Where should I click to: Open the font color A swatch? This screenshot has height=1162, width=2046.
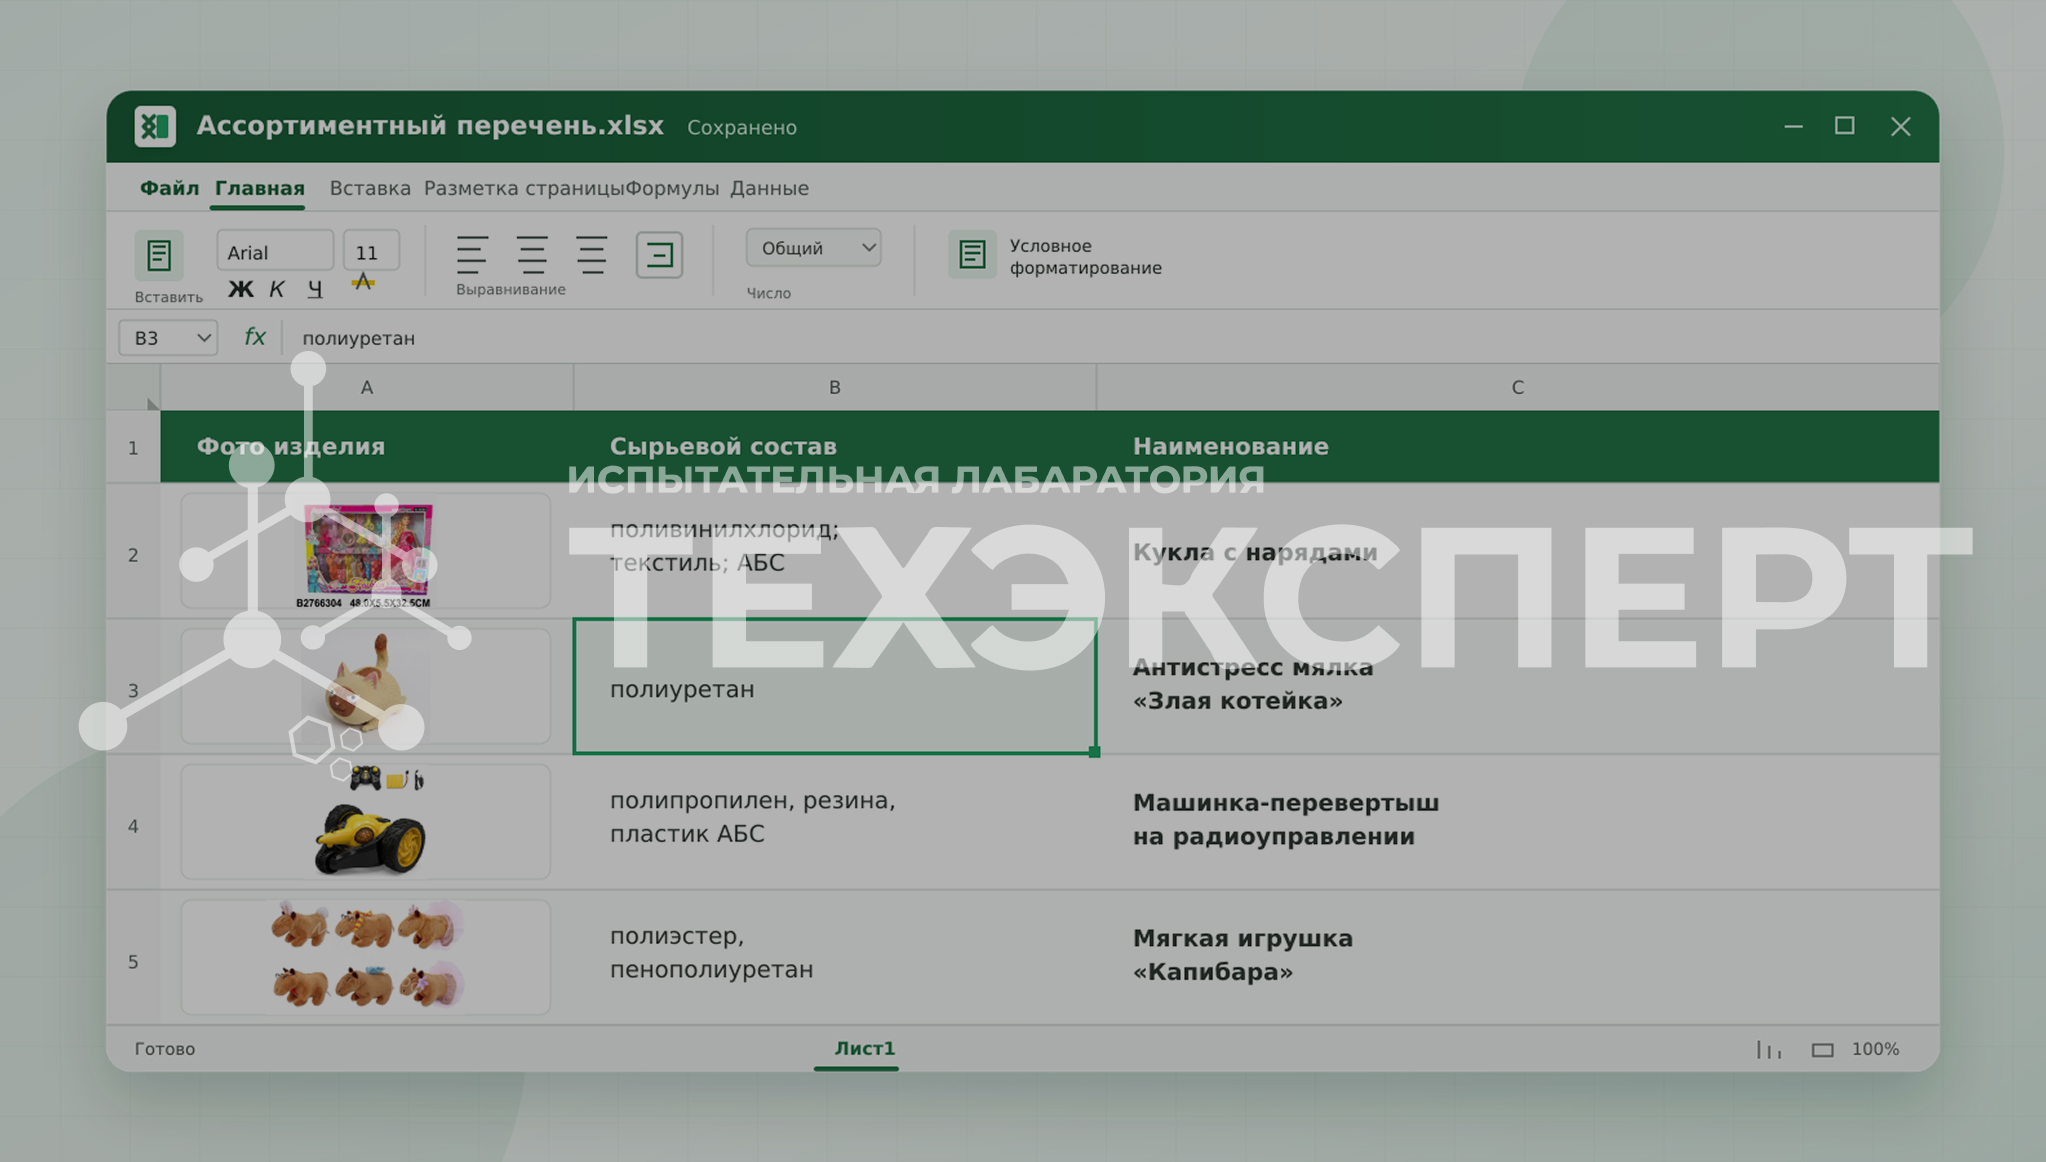click(x=363, y=283)
